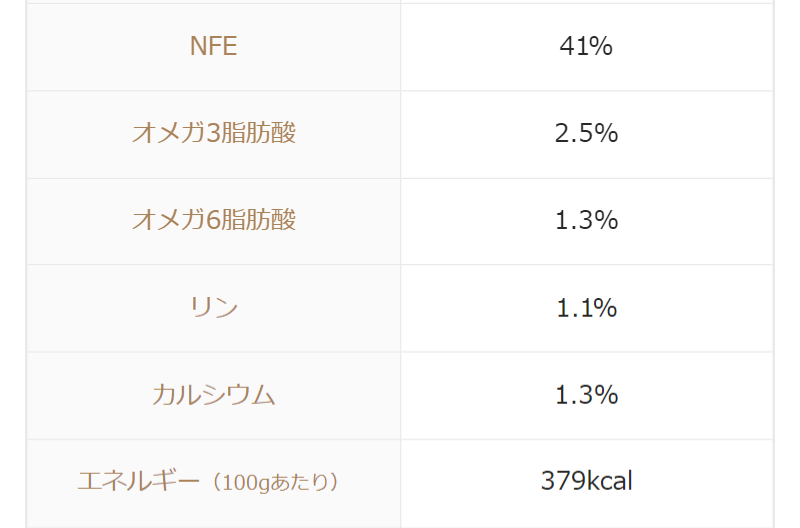Click the digit 6 in オメガ6脂肪酸

click(x=212, y=220)
